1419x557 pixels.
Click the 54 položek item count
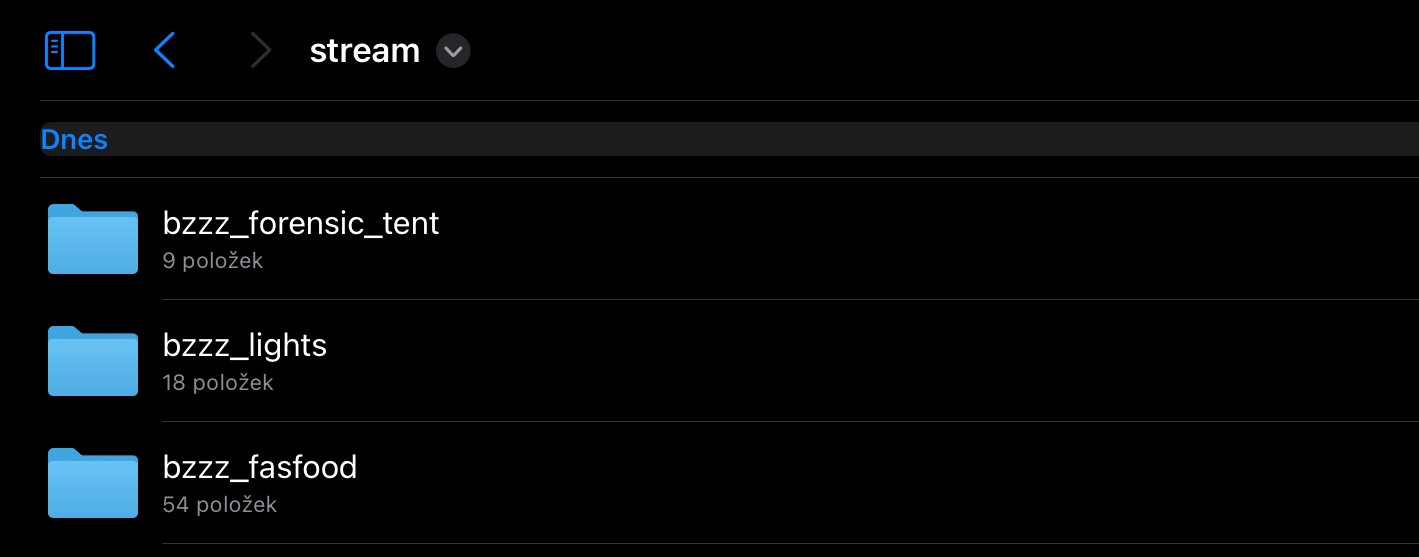tap(219, 505)
